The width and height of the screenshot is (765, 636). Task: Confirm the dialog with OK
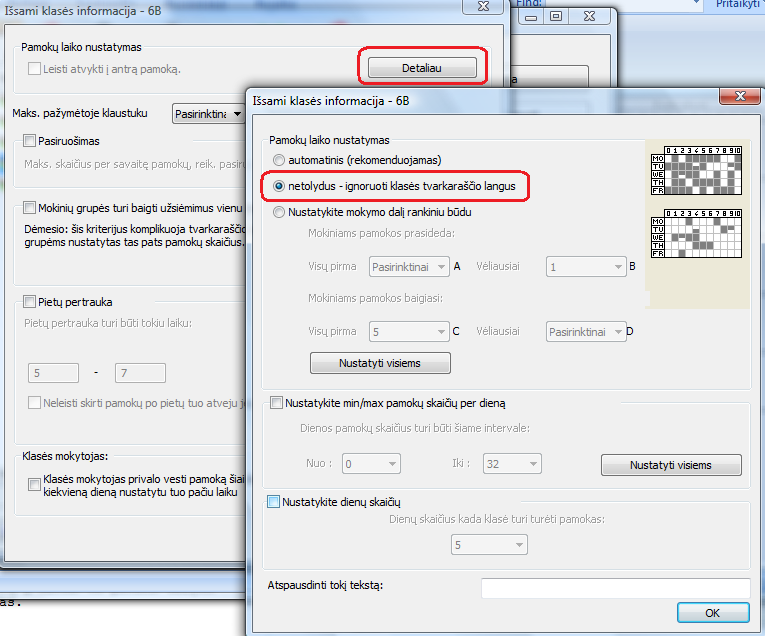click(x=713, y=613)
